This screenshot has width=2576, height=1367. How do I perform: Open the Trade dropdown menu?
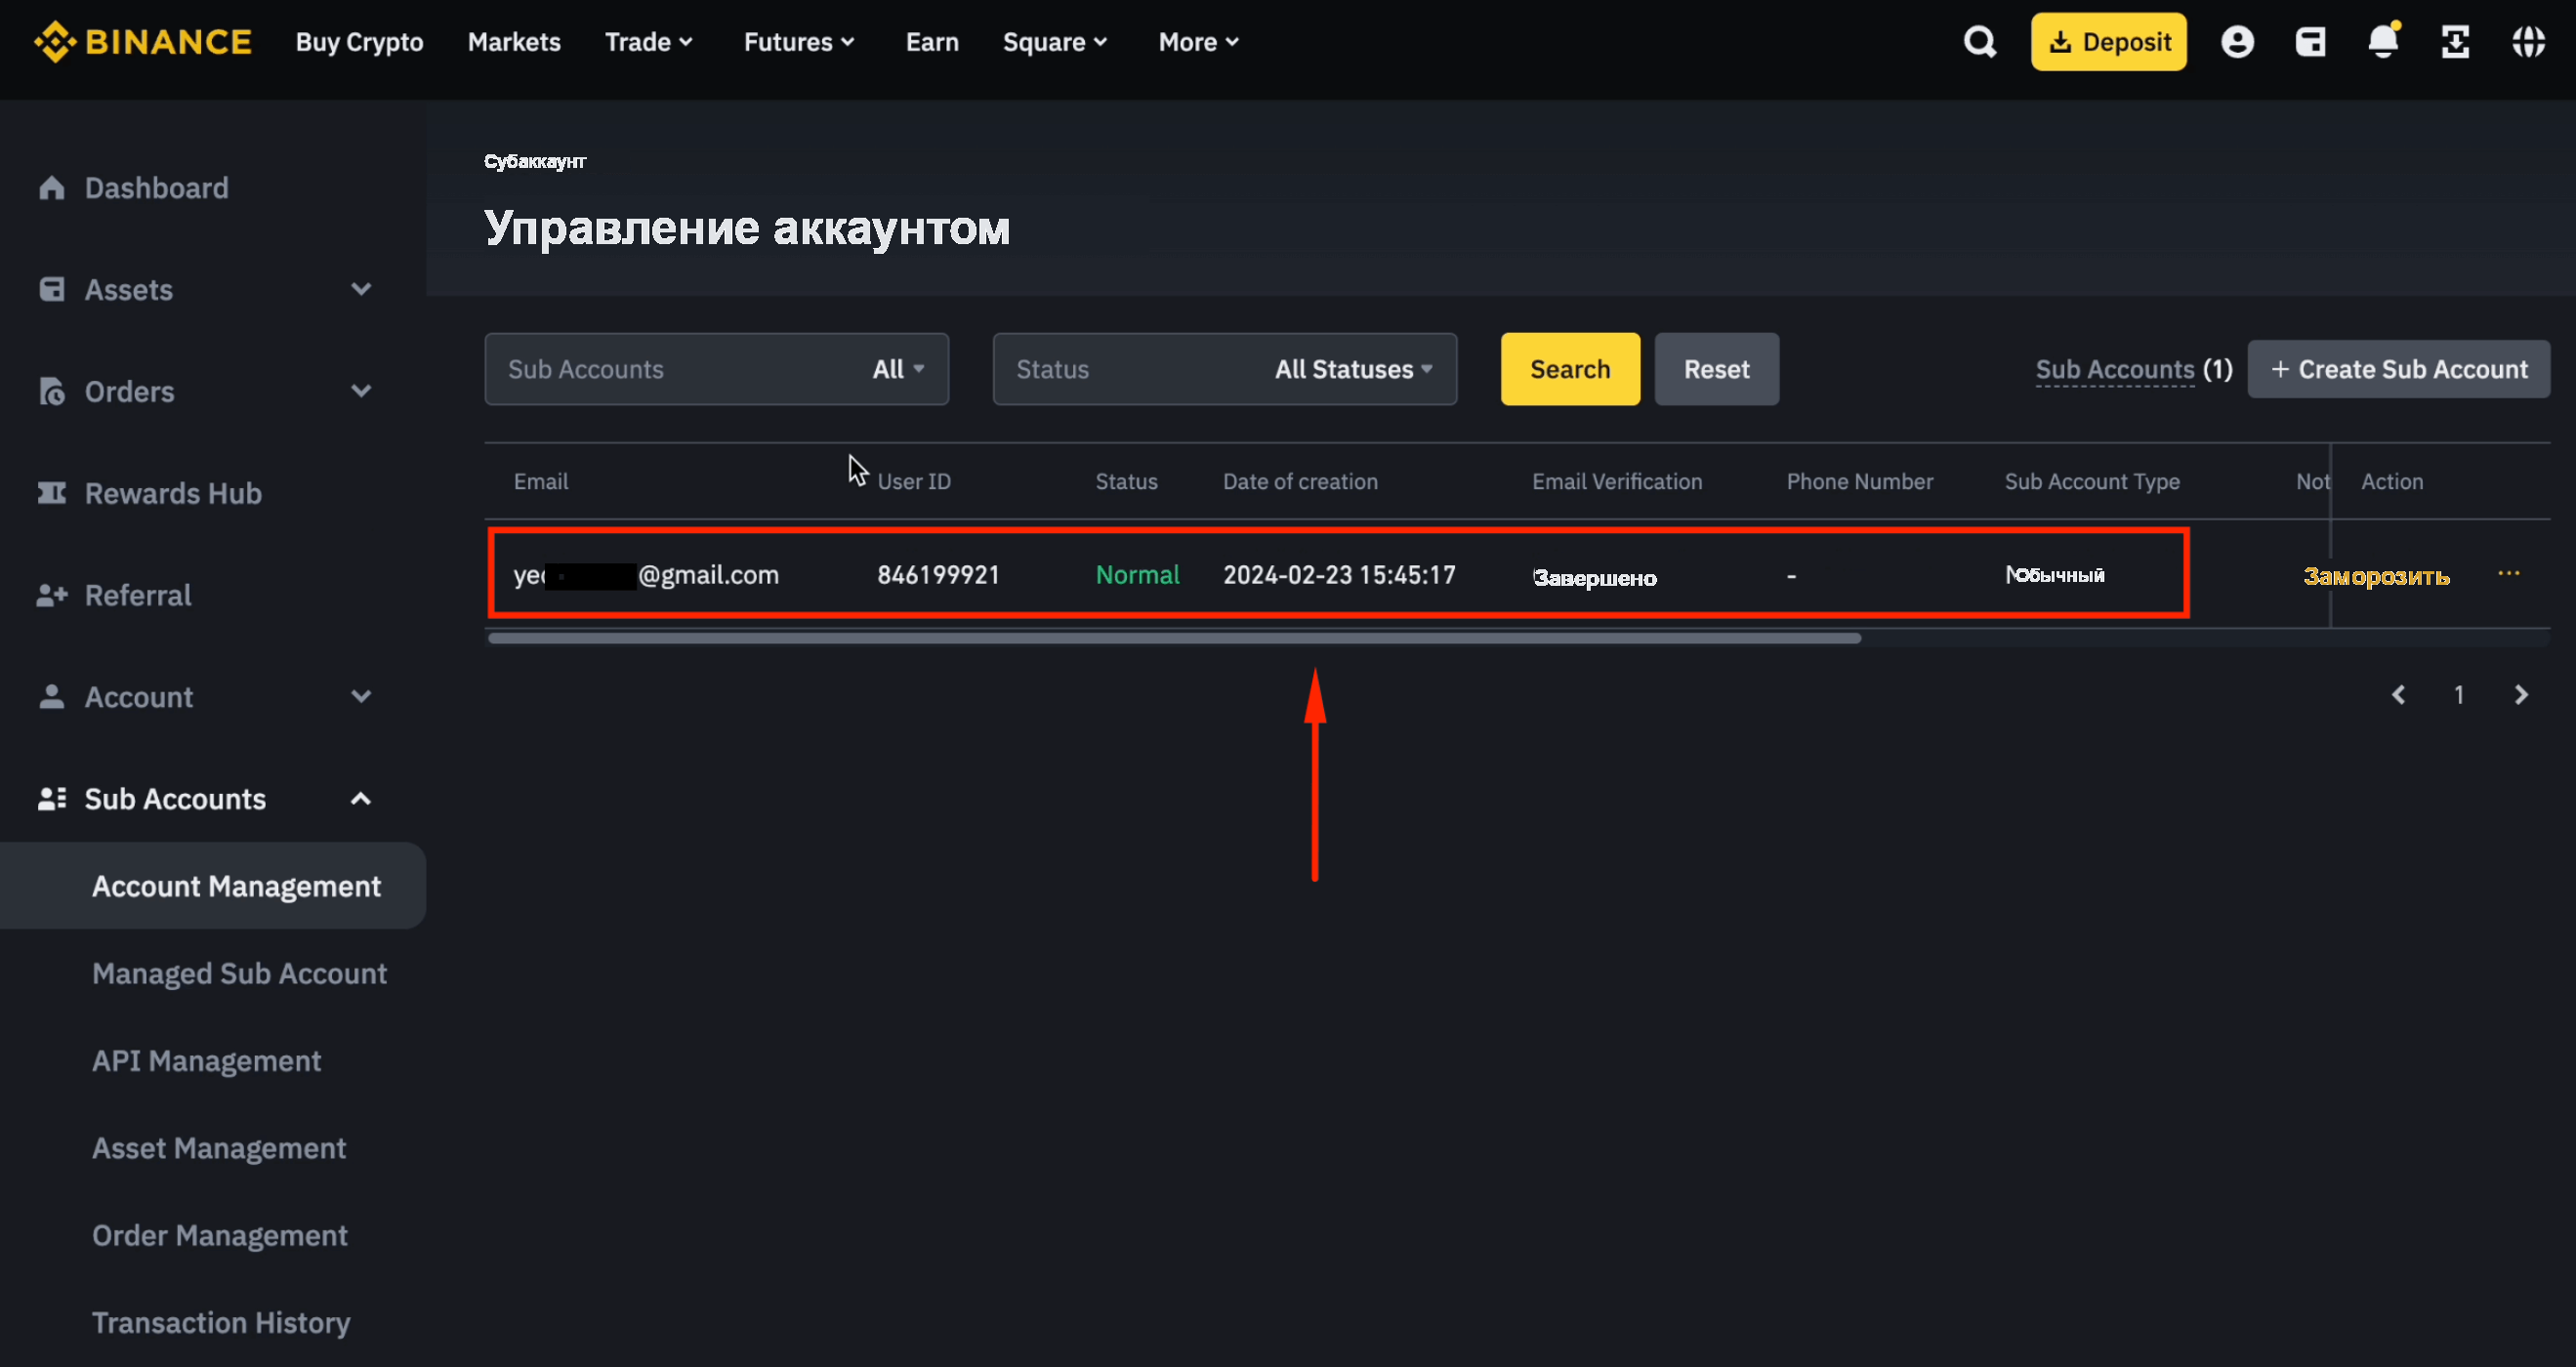pyautogui.click(x=649, y=42)
